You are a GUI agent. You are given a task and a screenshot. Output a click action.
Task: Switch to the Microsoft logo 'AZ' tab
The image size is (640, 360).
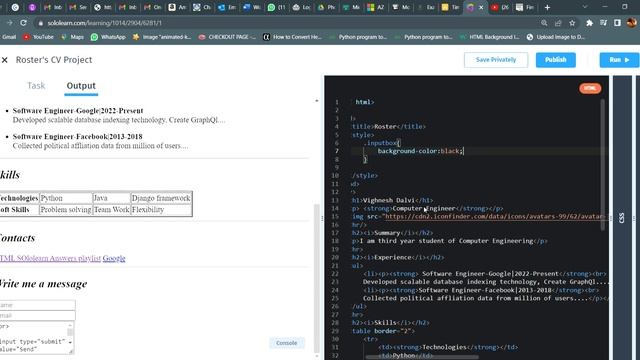[376, 7]
